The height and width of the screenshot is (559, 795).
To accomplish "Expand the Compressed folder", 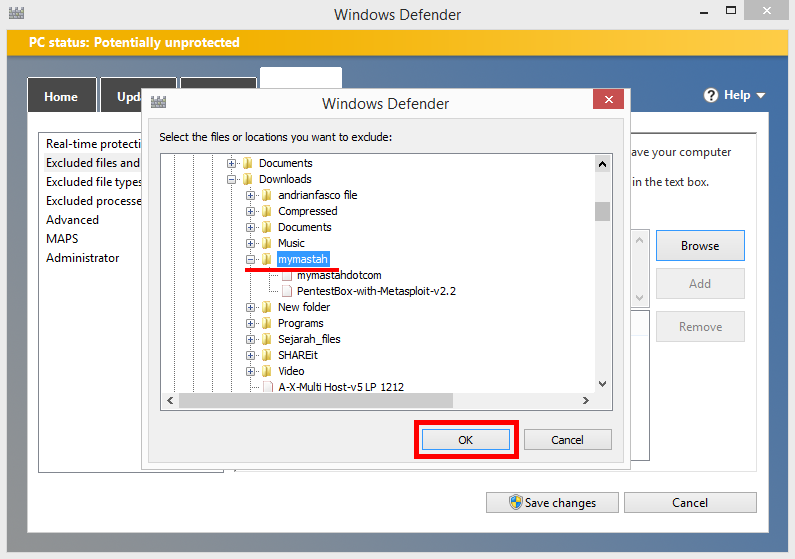I will [x=250, y=211].
